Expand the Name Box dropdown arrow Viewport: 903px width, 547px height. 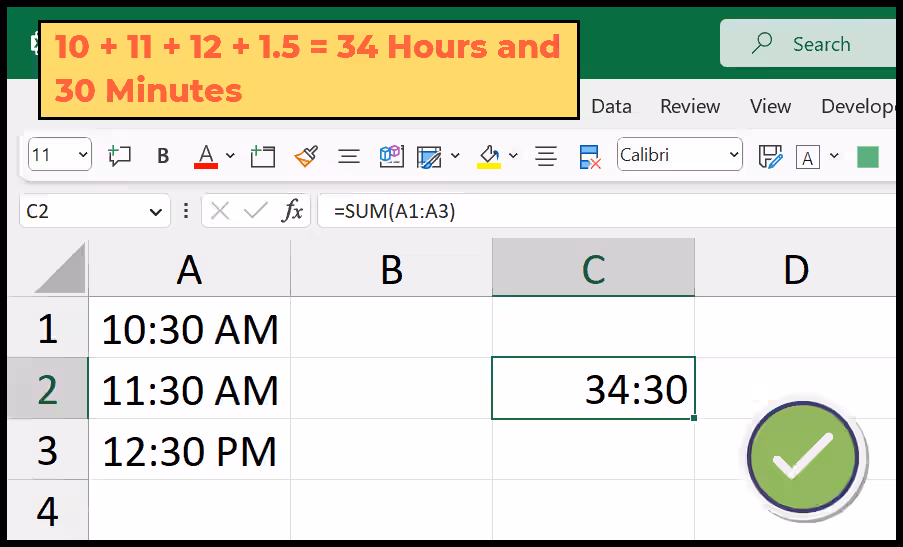pos(155,212)
